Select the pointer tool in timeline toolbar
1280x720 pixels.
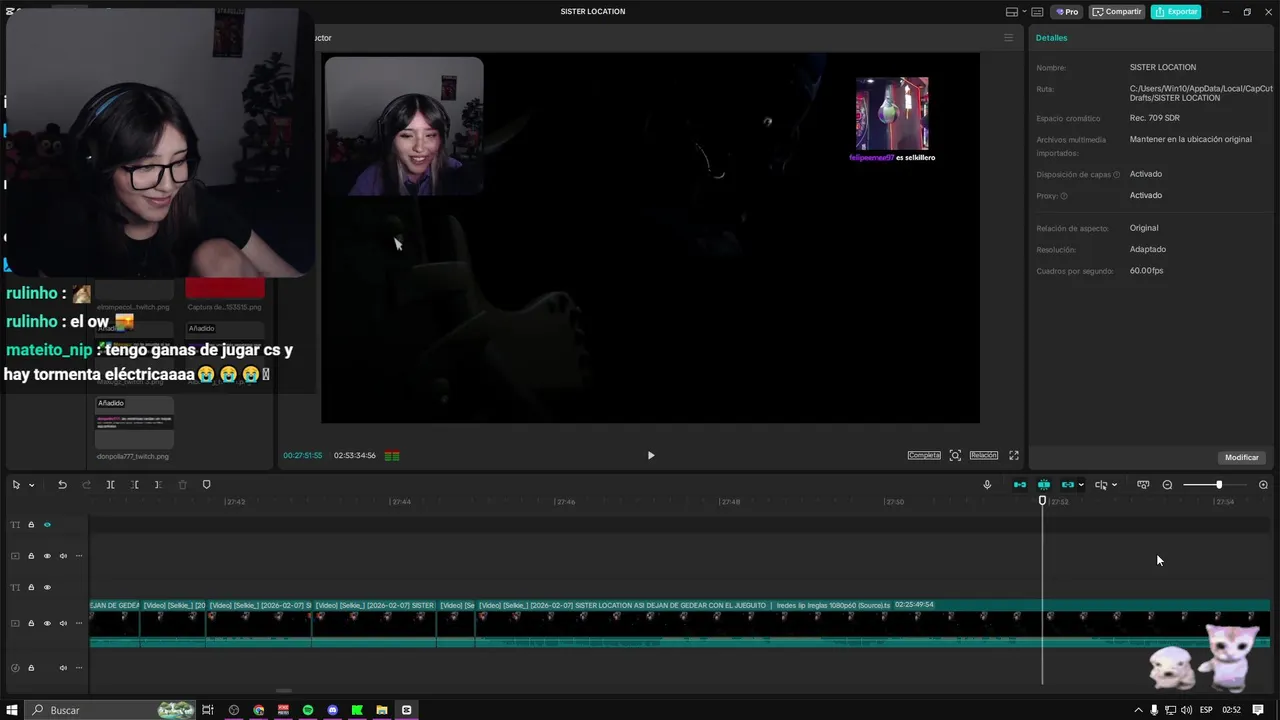16,485
